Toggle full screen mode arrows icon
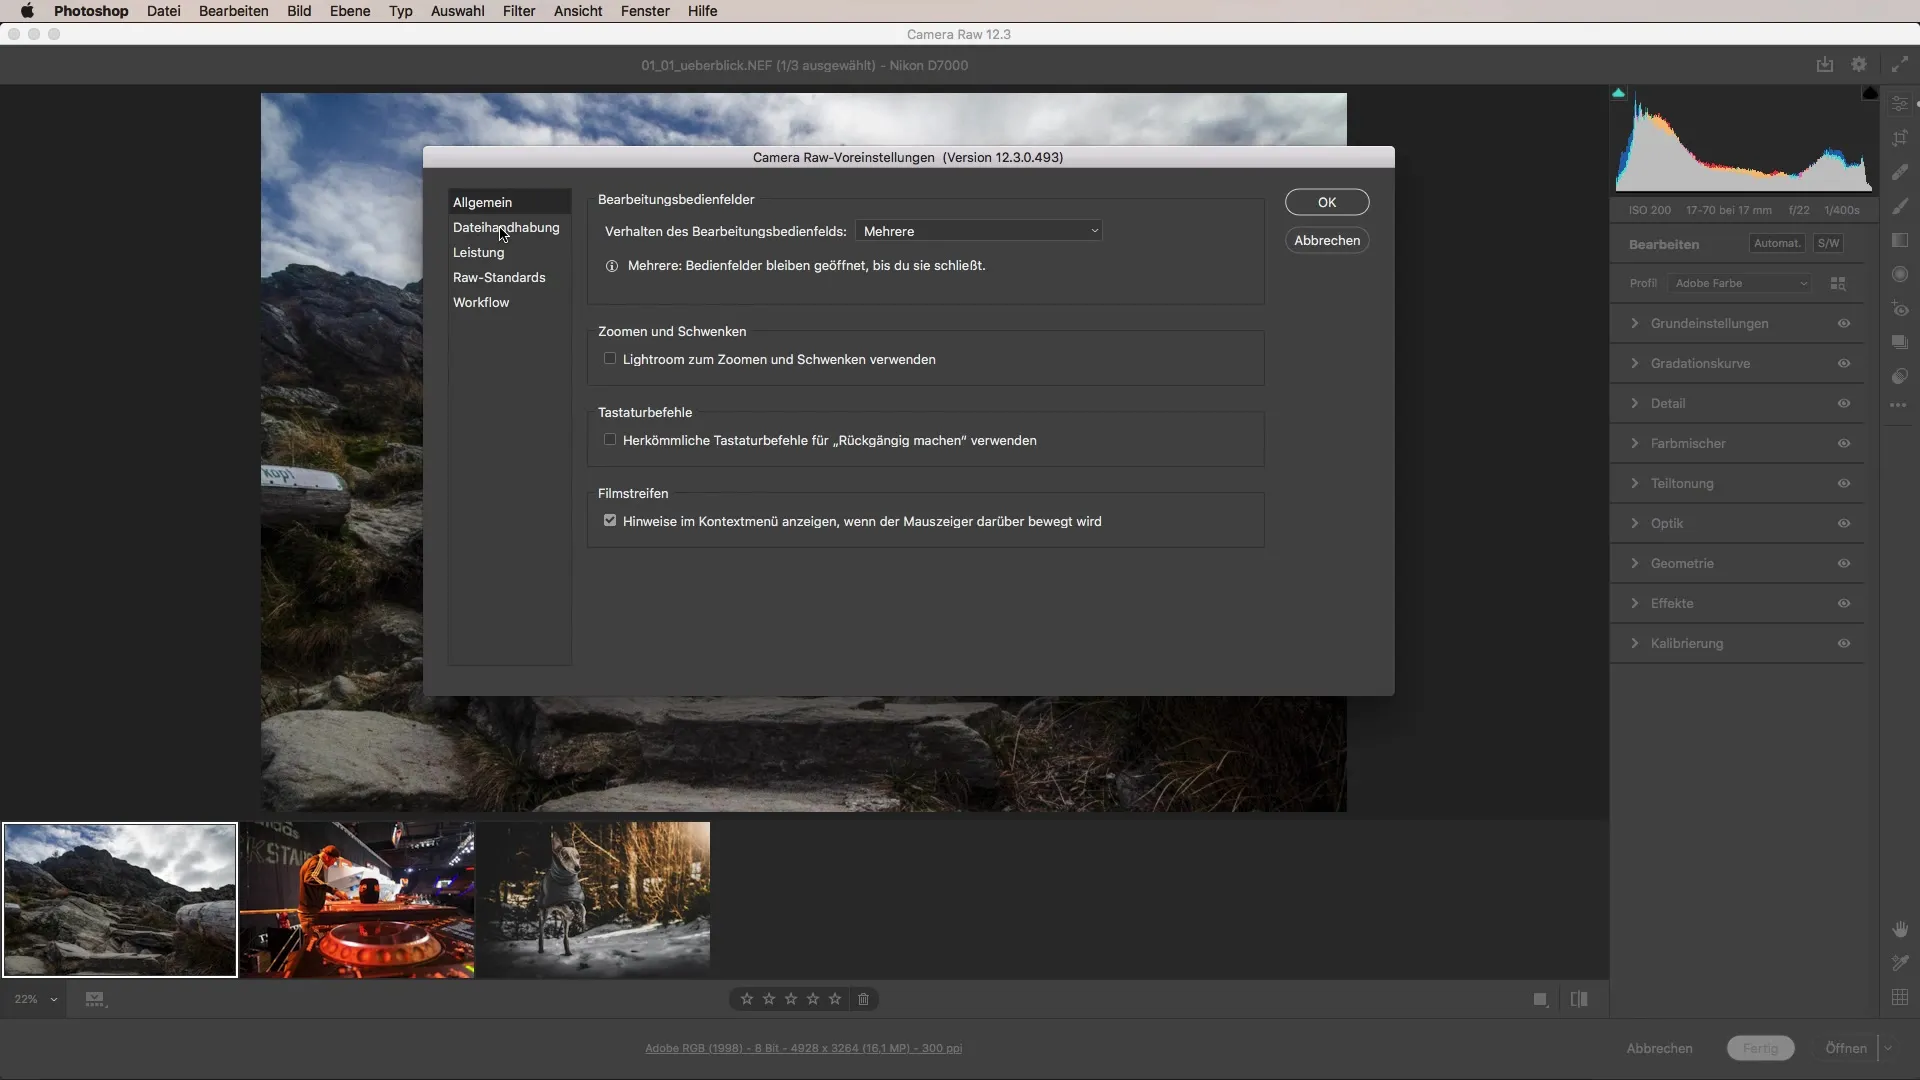The height and width of the screenshot is (1080, 1920). (x=1899, y=65)
